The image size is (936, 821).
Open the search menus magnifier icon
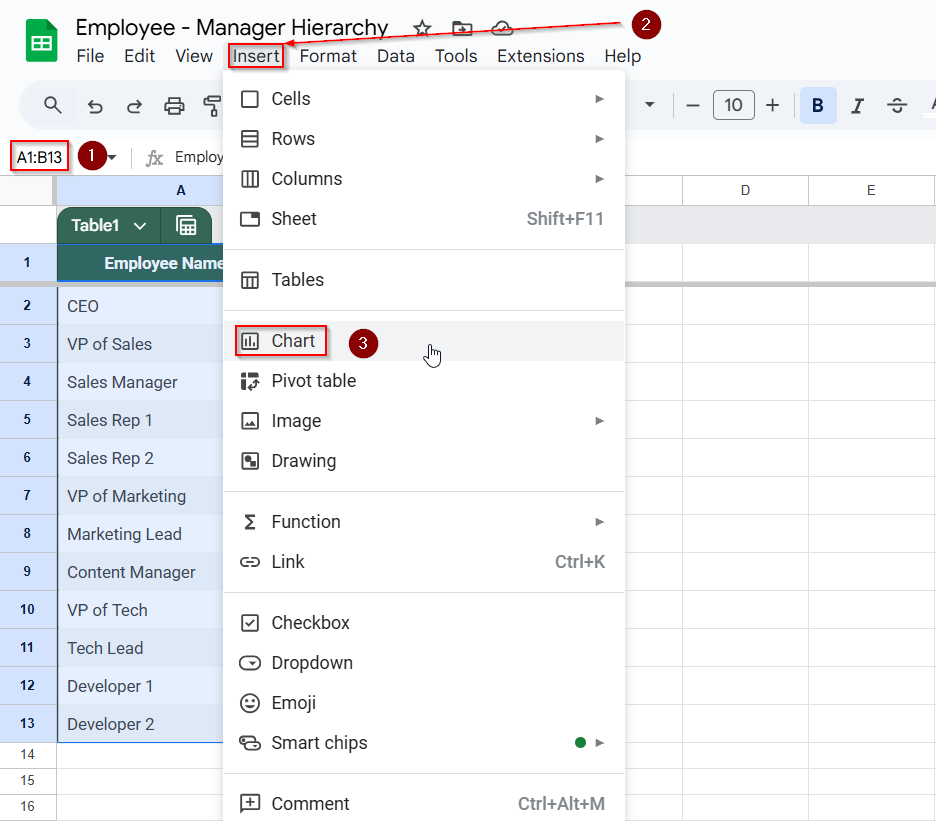click(53, 106)
